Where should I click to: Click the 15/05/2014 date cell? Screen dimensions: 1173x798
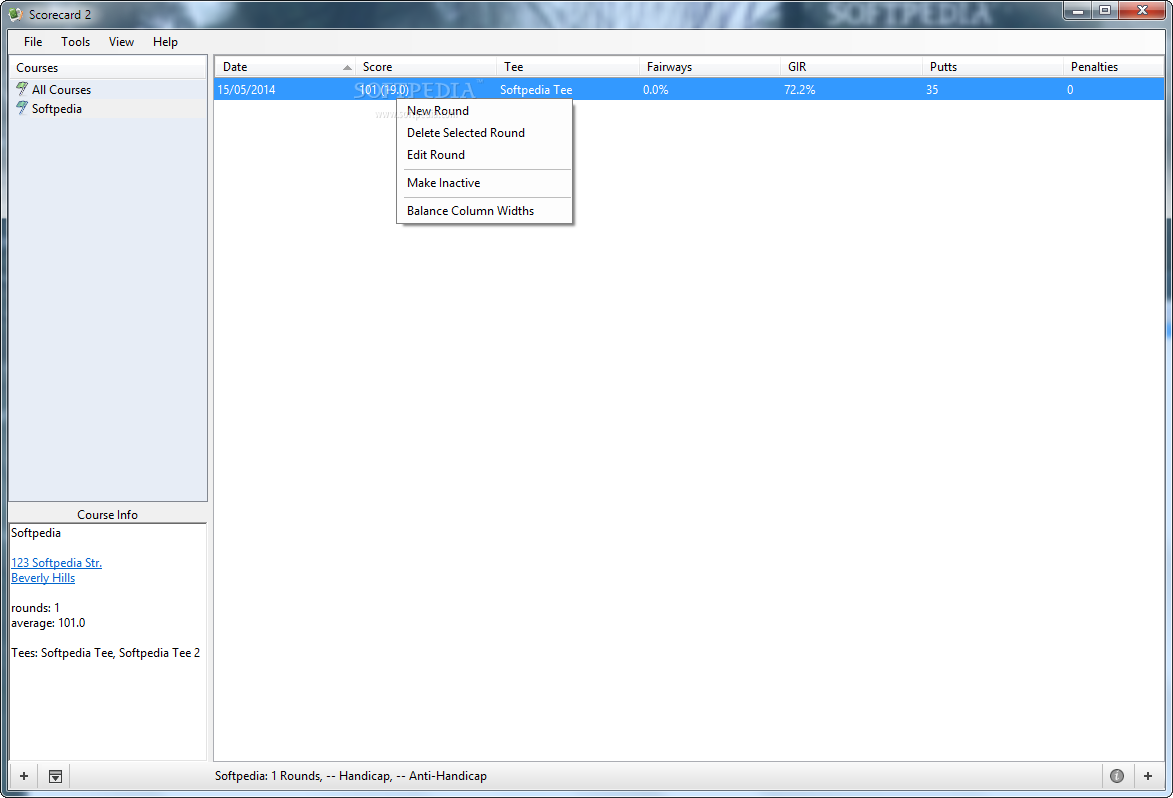point(246,90)
